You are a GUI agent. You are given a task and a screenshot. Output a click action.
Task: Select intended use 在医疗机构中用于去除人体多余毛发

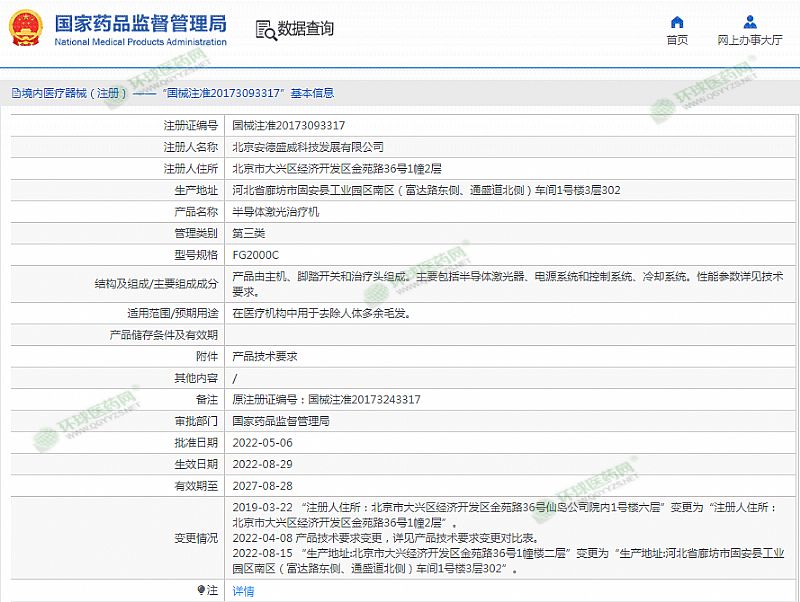(322, 313)
